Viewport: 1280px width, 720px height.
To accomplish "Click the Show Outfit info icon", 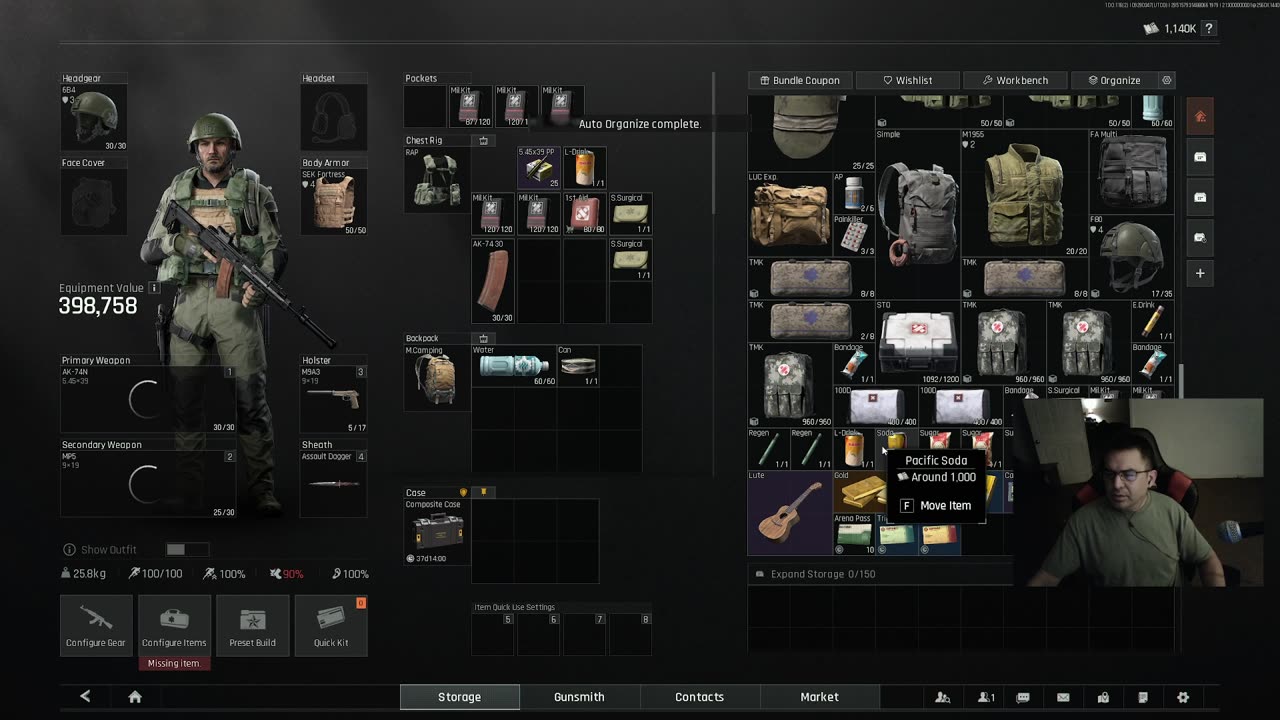I will [x=69, y=549].
